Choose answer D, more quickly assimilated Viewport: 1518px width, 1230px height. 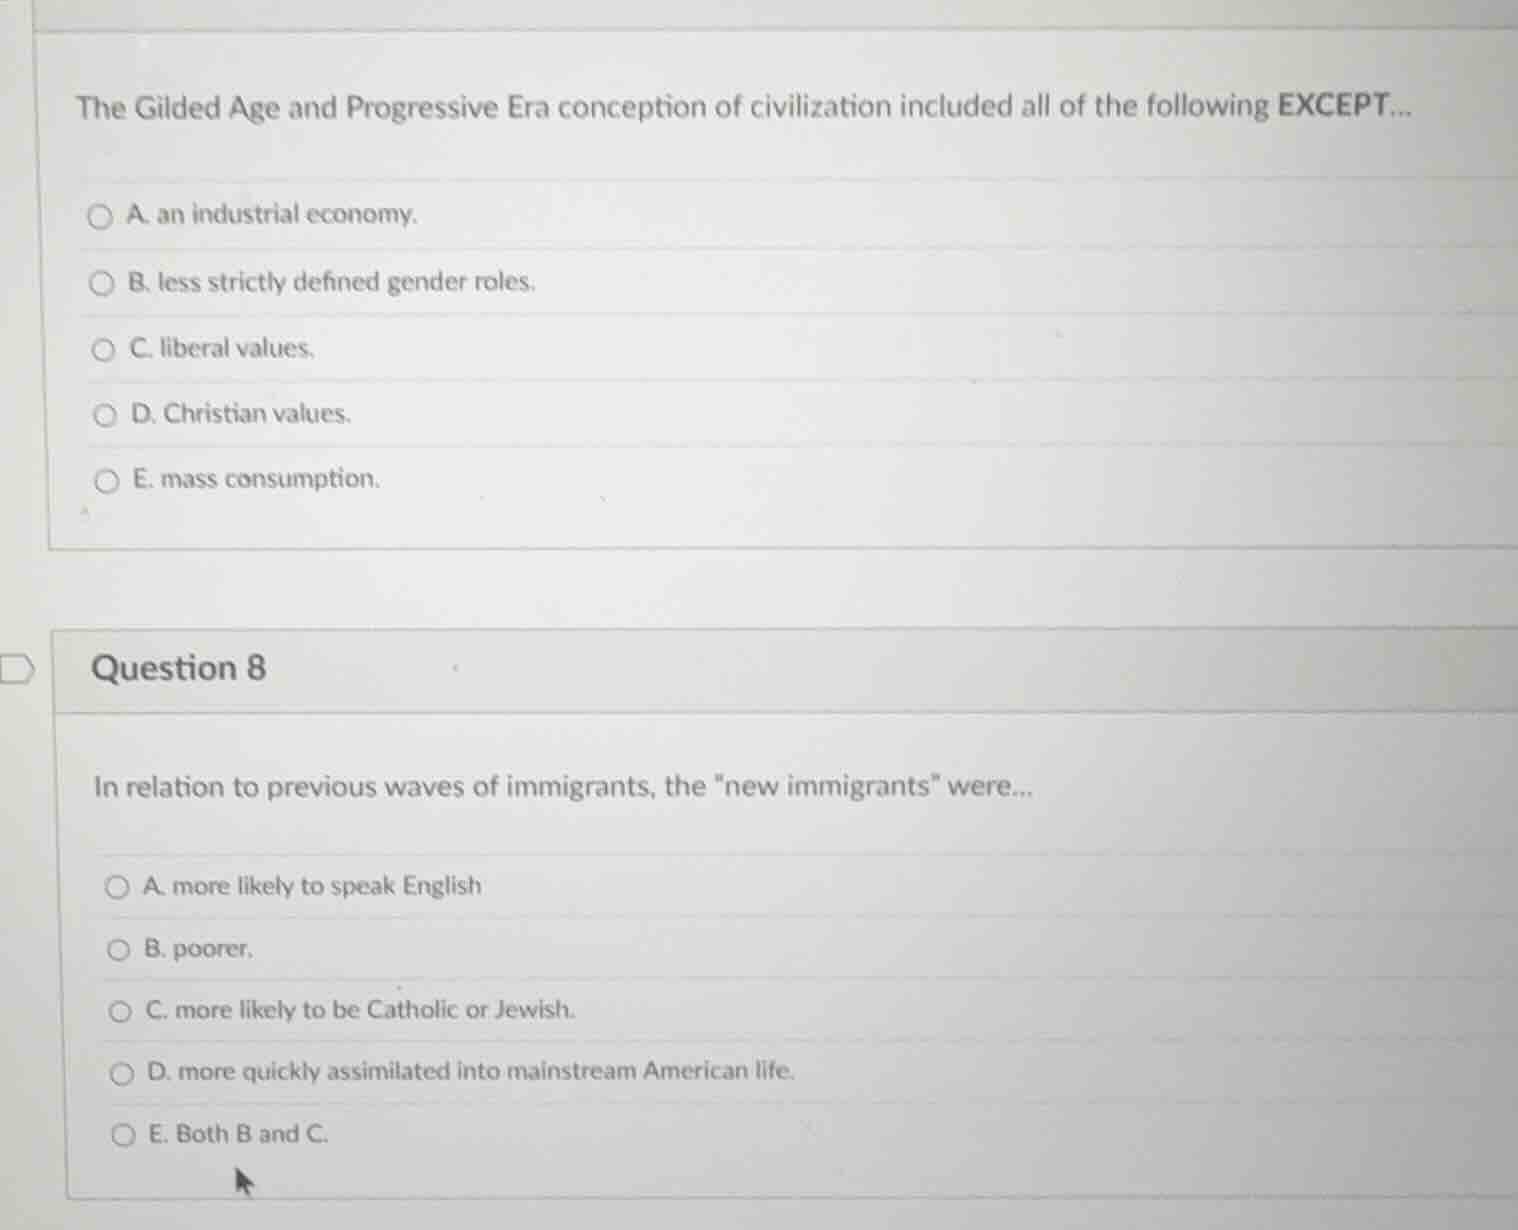pos(122,1072)
